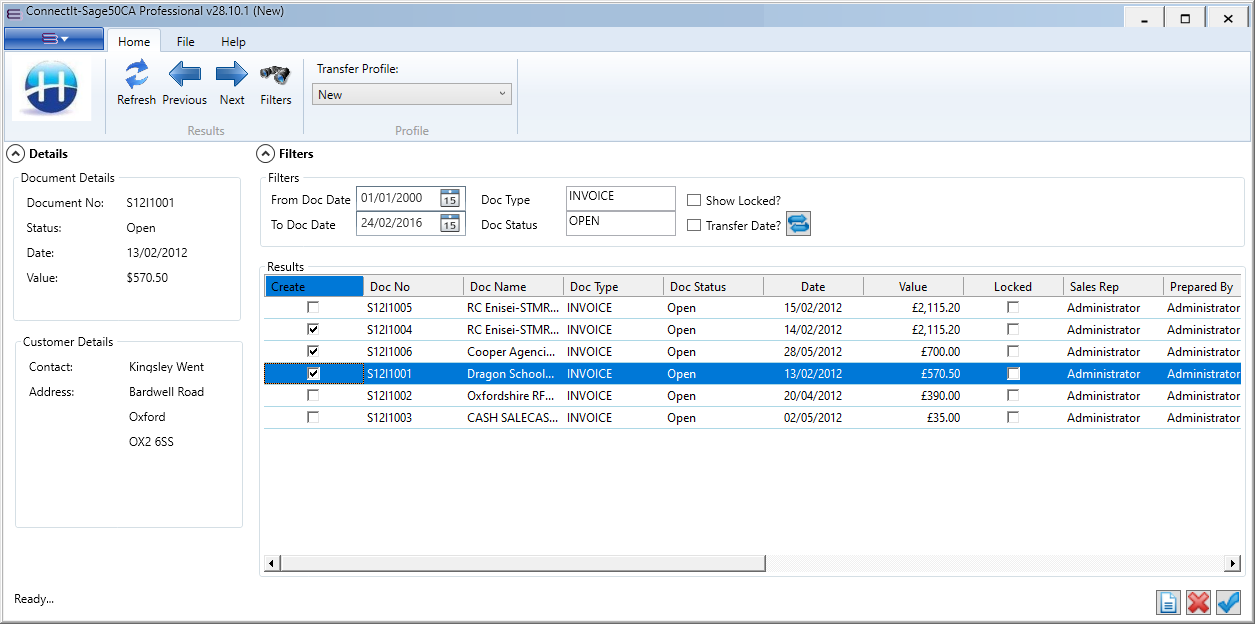Screen dimensions: 1255x624
Task: Open the To Doc Date calendar picker
Action: click(x=450, y=224)
